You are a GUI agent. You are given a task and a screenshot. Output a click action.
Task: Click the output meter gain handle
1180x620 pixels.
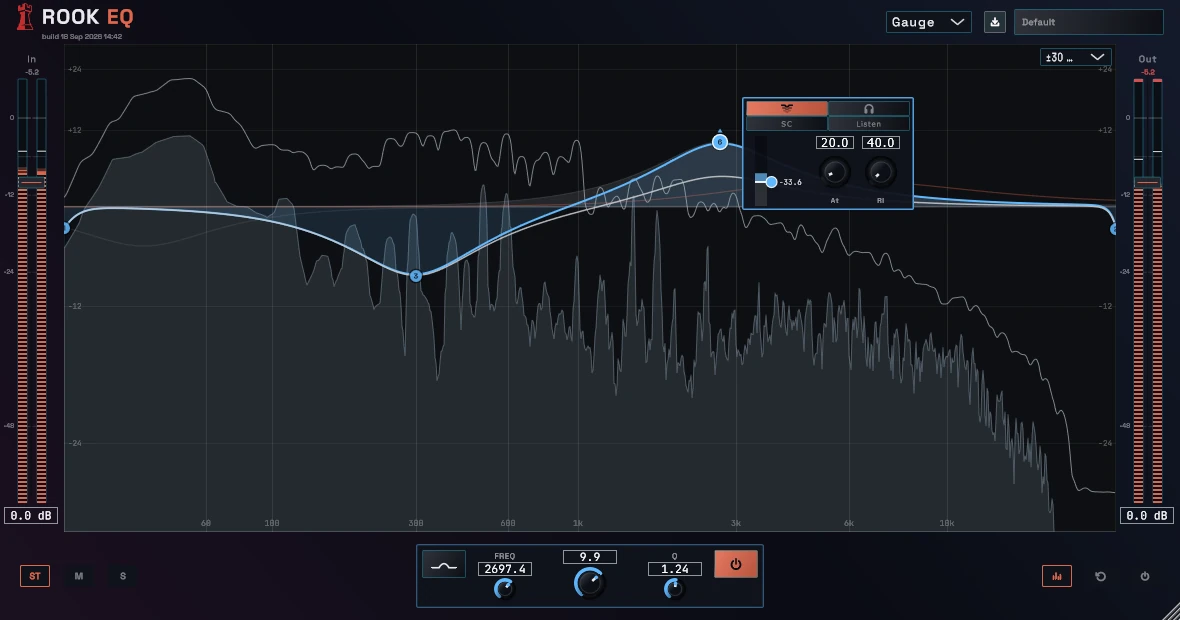[x=1148, y=183]
